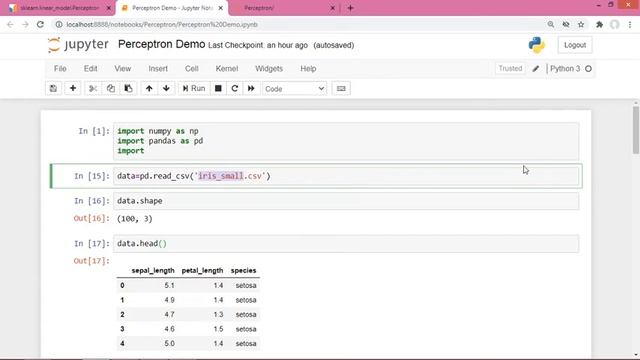Open the View menu
Image resolution: width=640 pixels, height=360 pixels.
click(122, 69)
